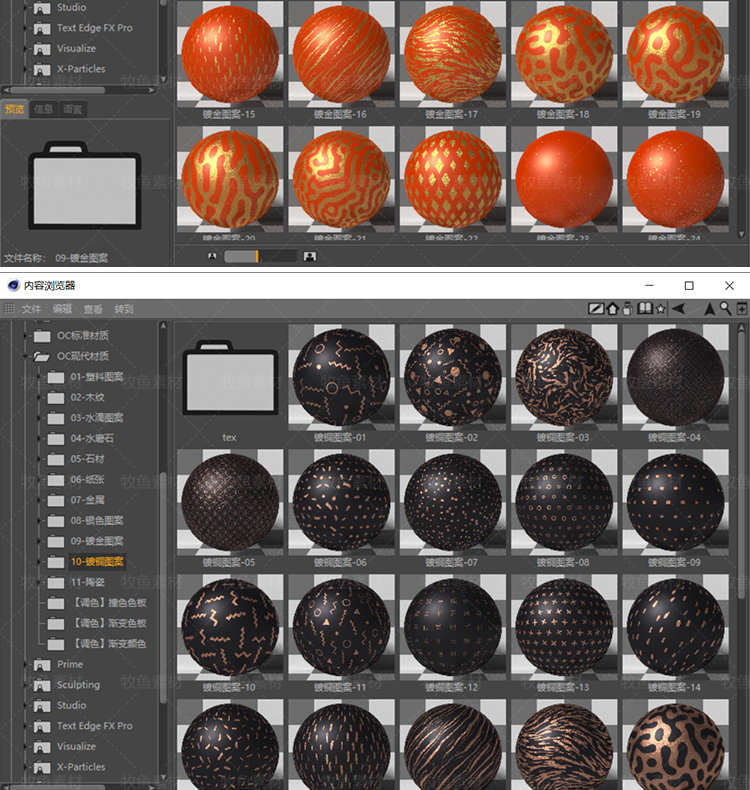Screen dimensions: 750x790
Task: Click the lower window thumbnail grid scrollbar
Action: coord(741,464)
